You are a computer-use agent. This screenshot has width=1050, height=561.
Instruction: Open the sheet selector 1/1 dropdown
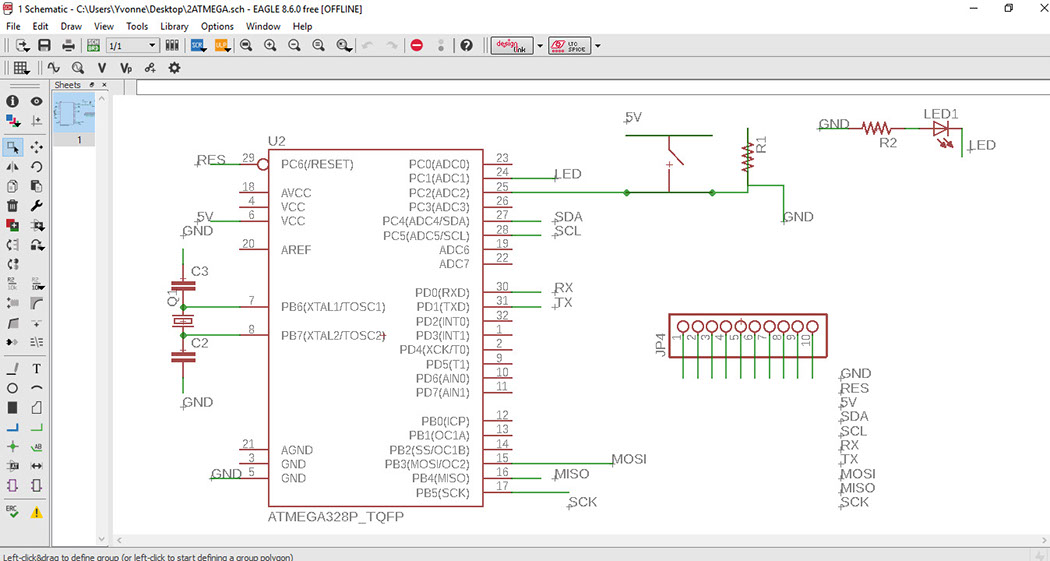[x=132, y=46]
